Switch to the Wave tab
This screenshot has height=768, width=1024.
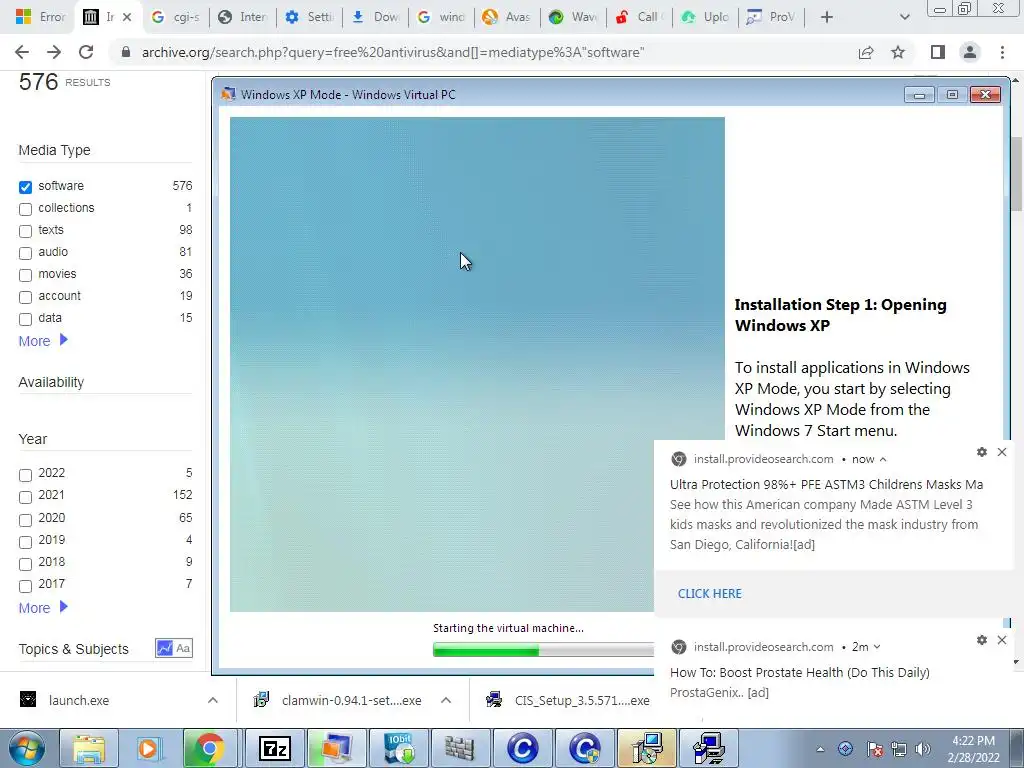573,17
